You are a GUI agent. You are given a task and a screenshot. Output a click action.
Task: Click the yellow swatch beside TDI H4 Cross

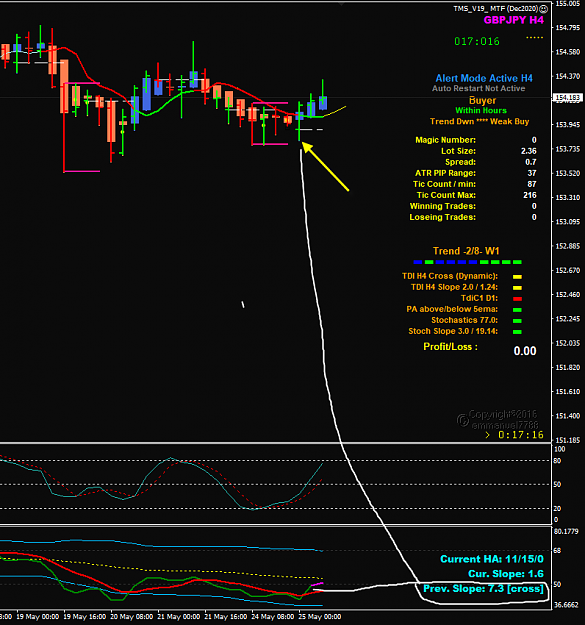[517, 277]
